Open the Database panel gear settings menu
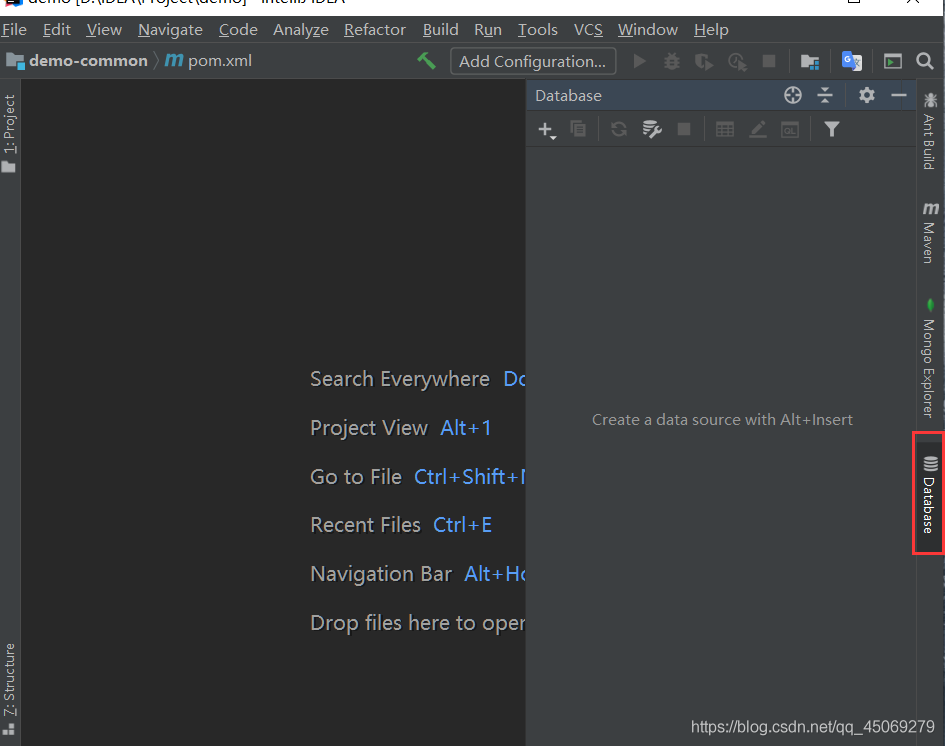This screenshot has height=746, width=945. (x=866, y=95)
